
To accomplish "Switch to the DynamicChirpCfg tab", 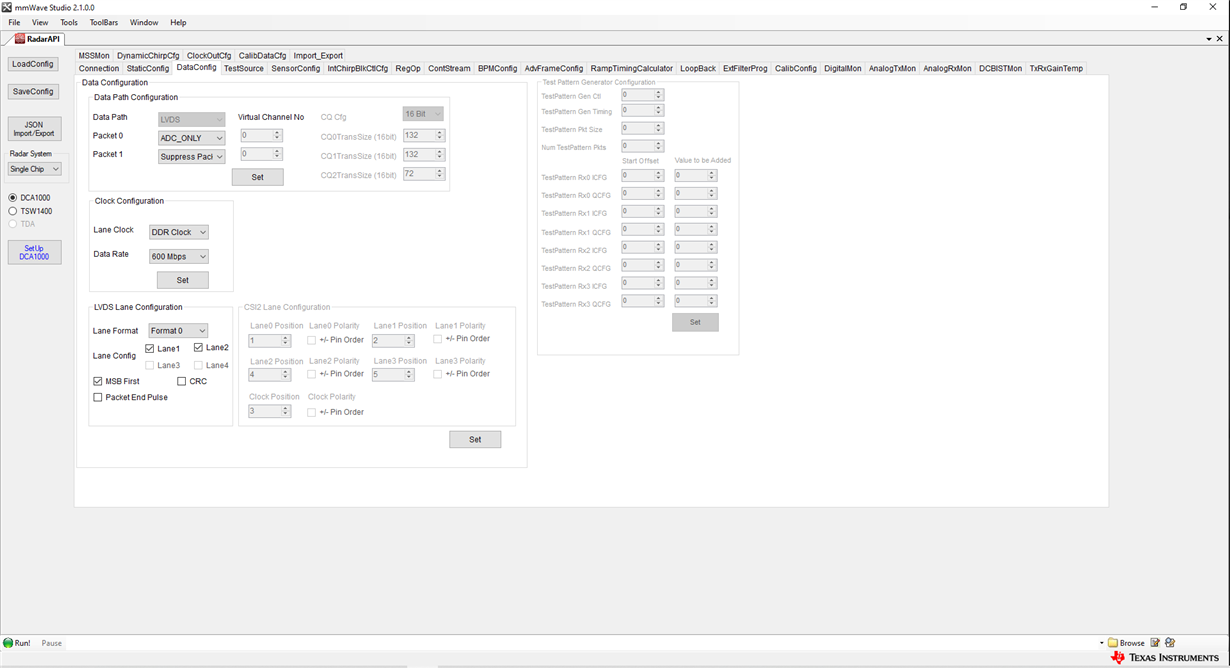I will coord(148,56).
